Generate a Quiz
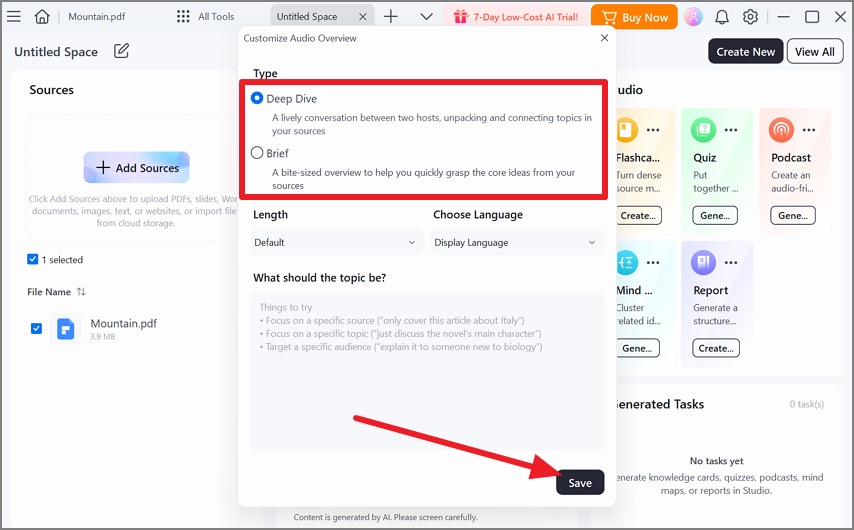The height and width of the screenshot is (530, 854). 715,215
